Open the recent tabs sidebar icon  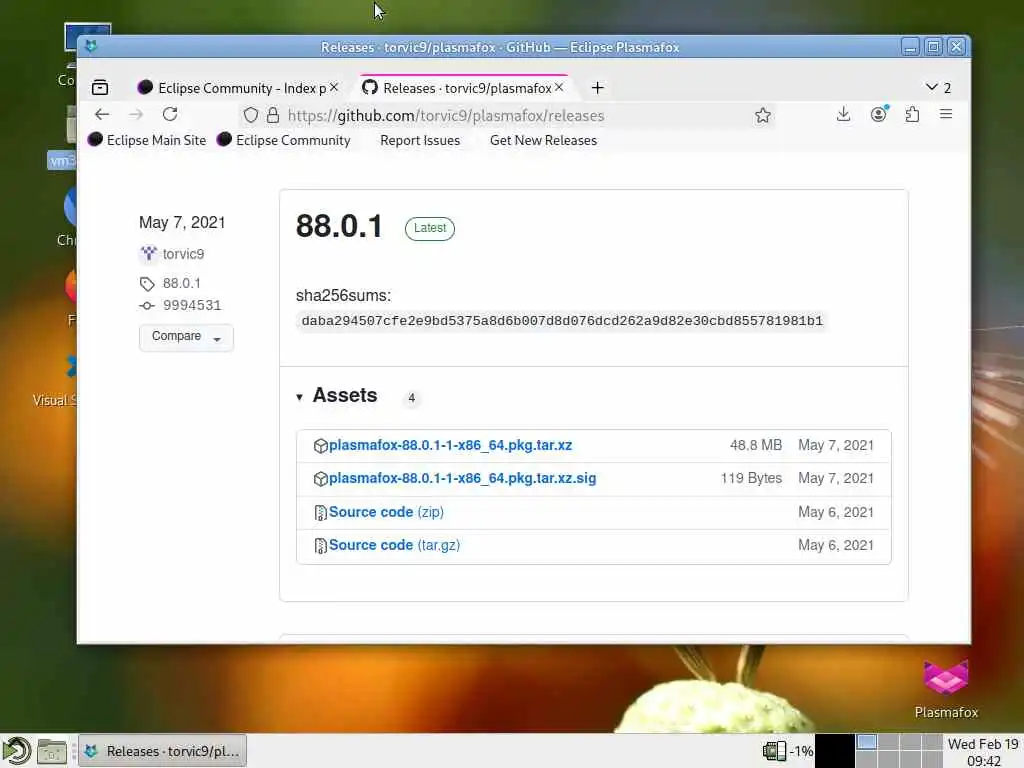tap(100, 88)
